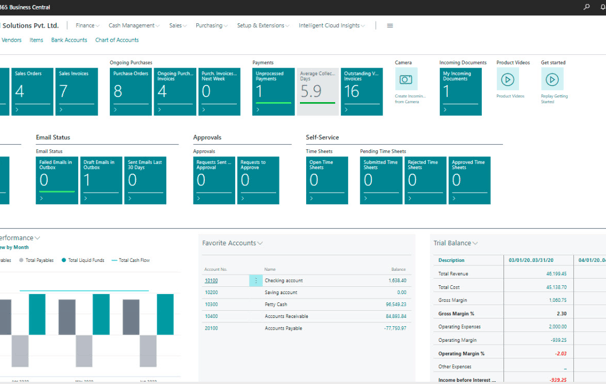Screen dimensions: 606x384
Task: Open the Average Collection Days tile
Action: (317, 92)
